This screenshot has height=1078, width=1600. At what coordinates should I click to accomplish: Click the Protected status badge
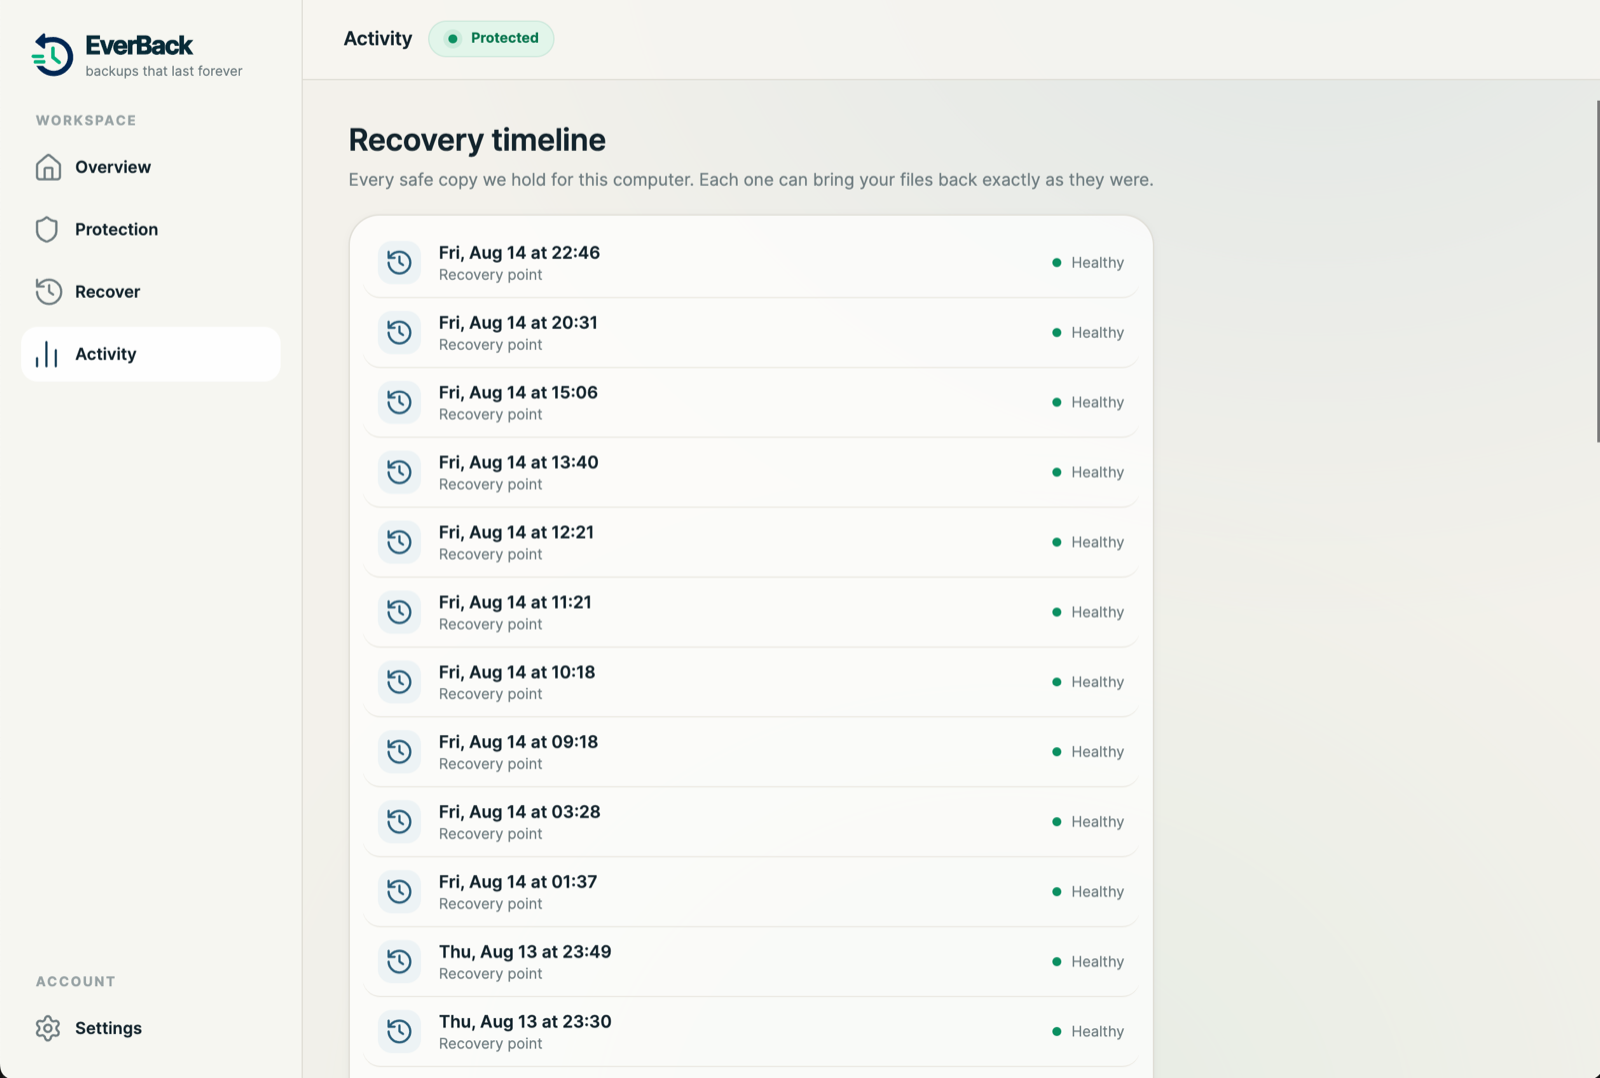[491, 38]
